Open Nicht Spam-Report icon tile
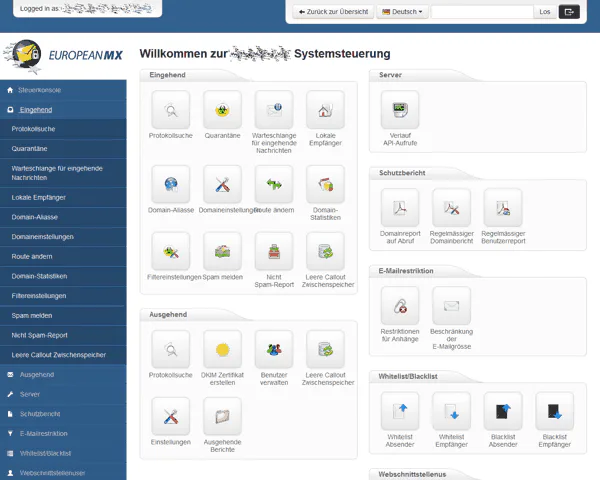The image size is (600, 480). (274, 251)
